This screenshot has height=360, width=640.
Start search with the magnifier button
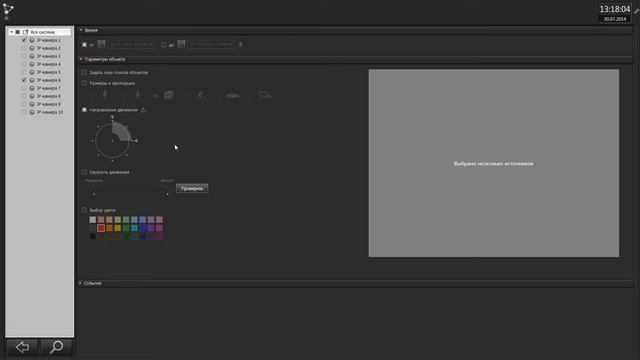tap(56, 347)
